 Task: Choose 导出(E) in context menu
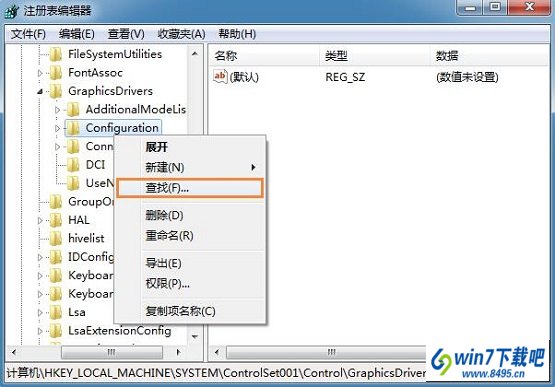coord(191,263)
